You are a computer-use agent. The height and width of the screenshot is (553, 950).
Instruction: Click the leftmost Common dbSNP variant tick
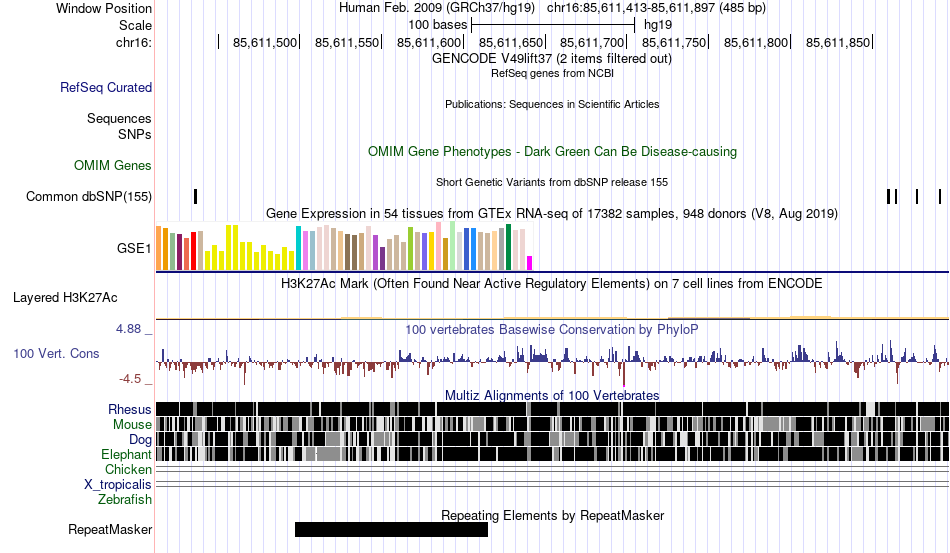(x=196, y=196)
